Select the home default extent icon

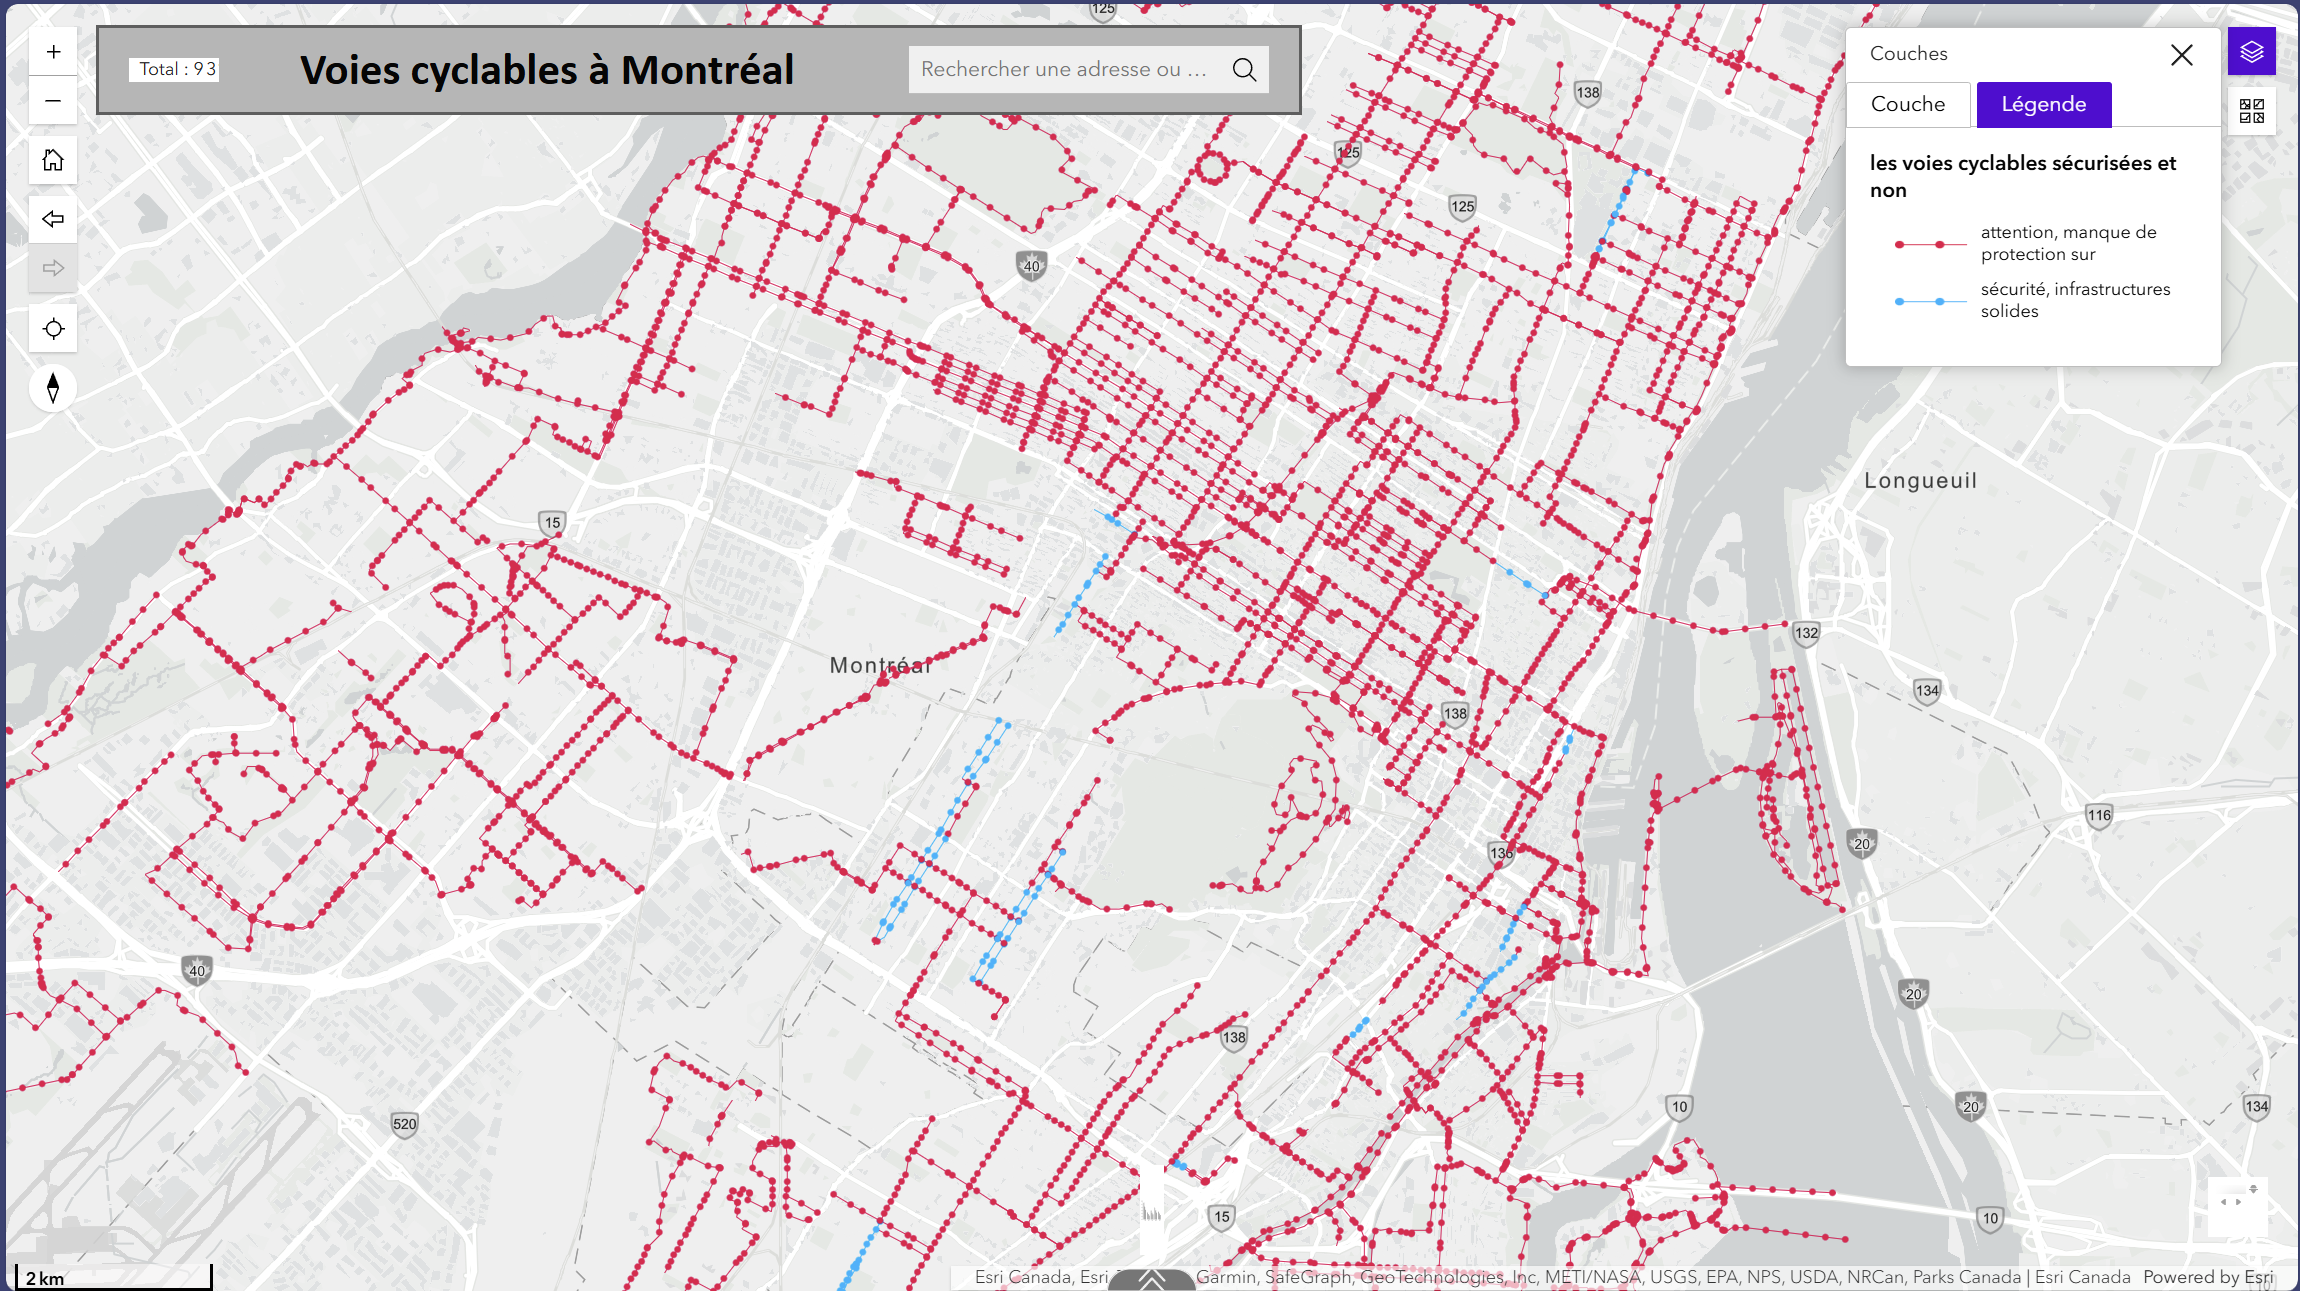52,160
